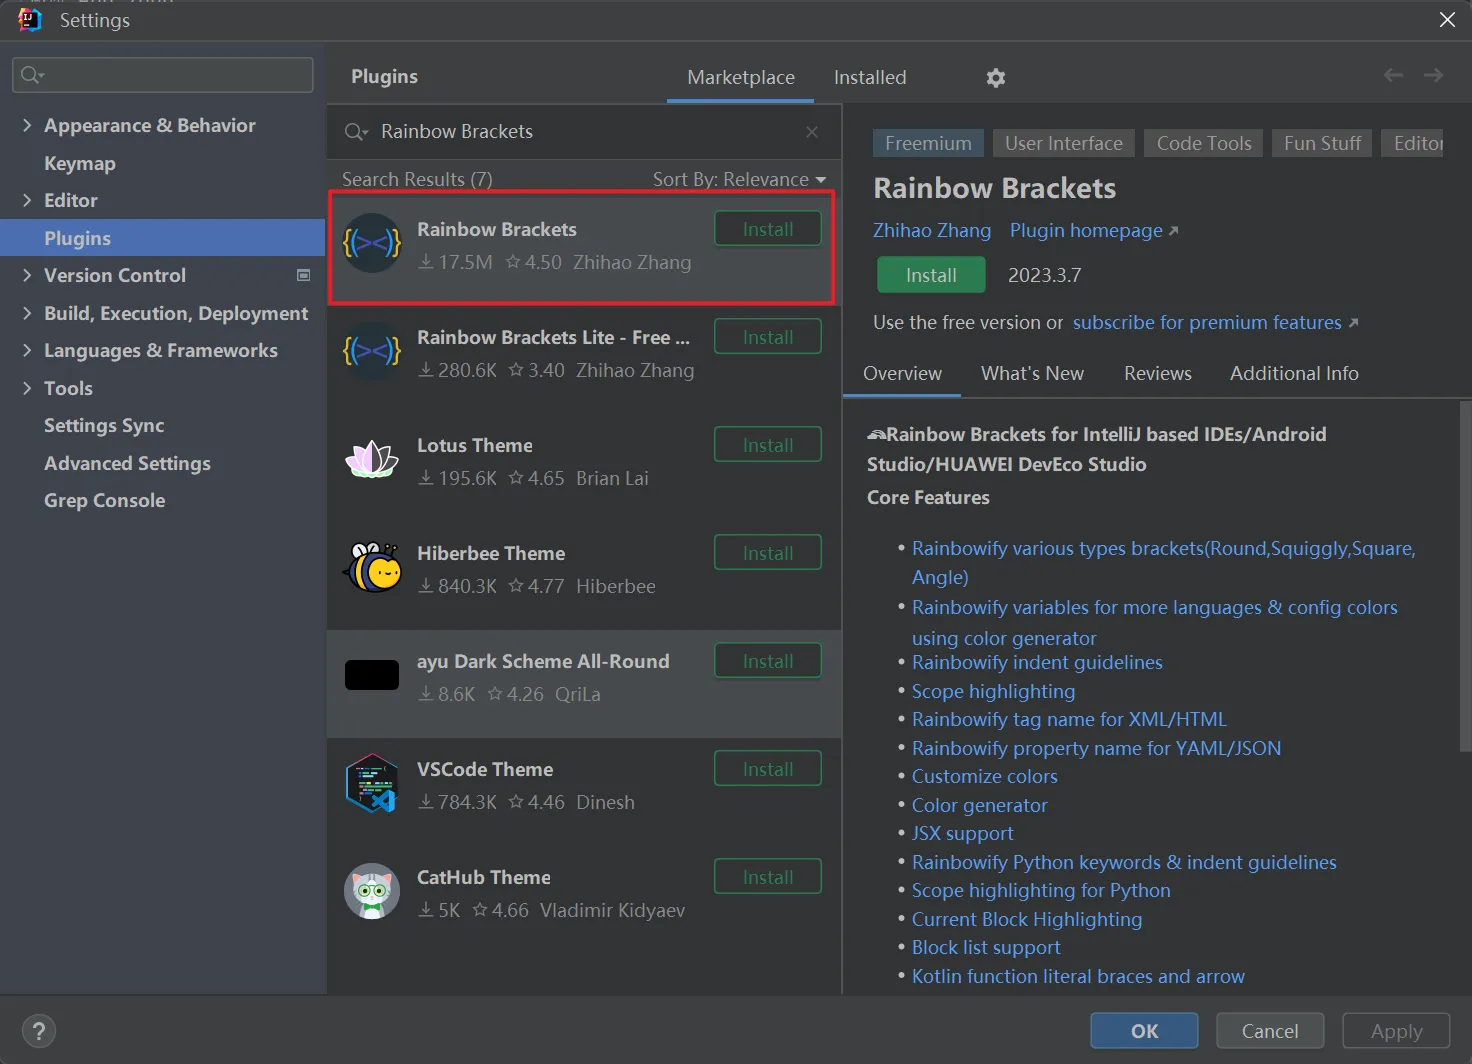
Task: Click the plugin description vertical scrollbar
Action: [1465, 576]
